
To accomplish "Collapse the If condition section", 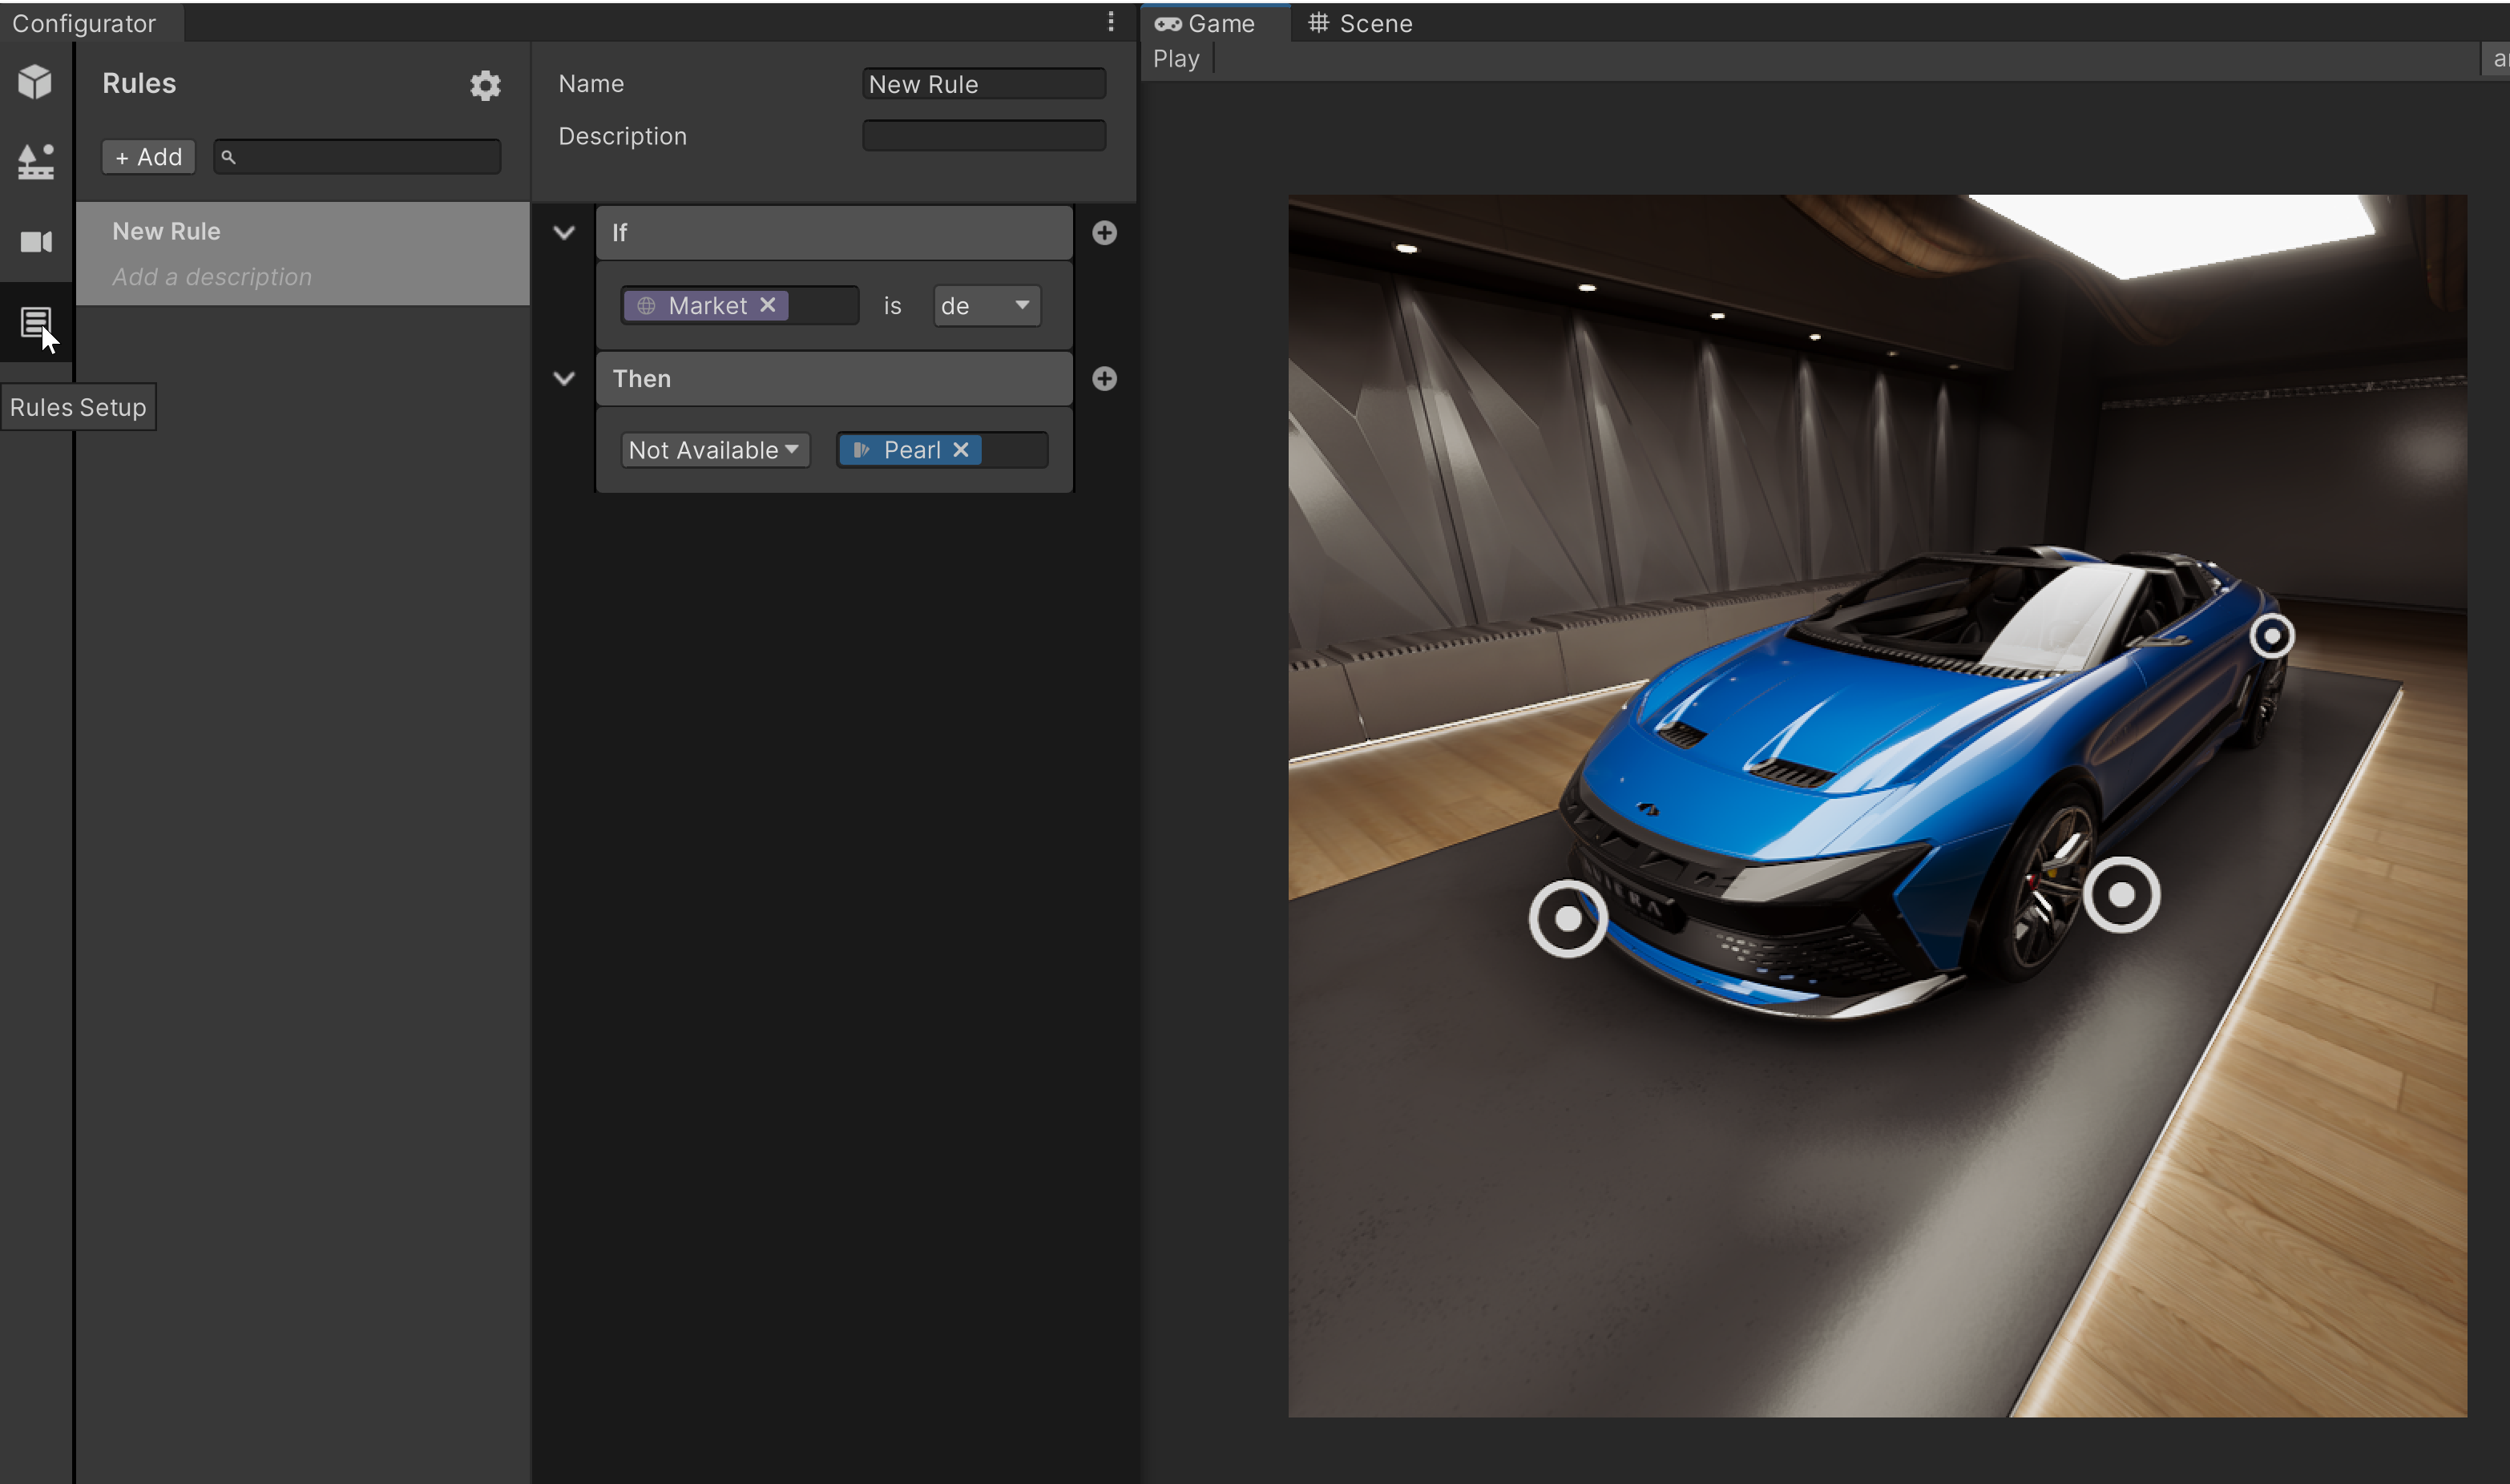I will click(x=563, y=232).
